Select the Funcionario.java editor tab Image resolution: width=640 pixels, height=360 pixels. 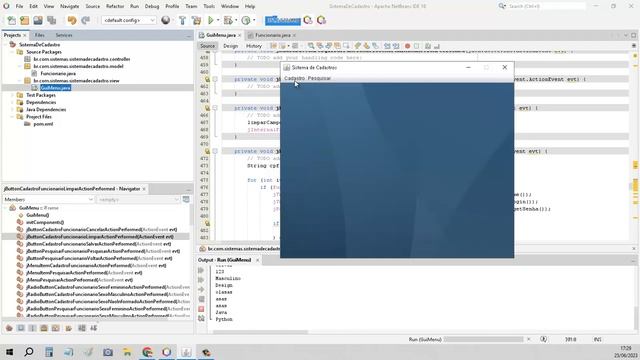tap(272, 35)
